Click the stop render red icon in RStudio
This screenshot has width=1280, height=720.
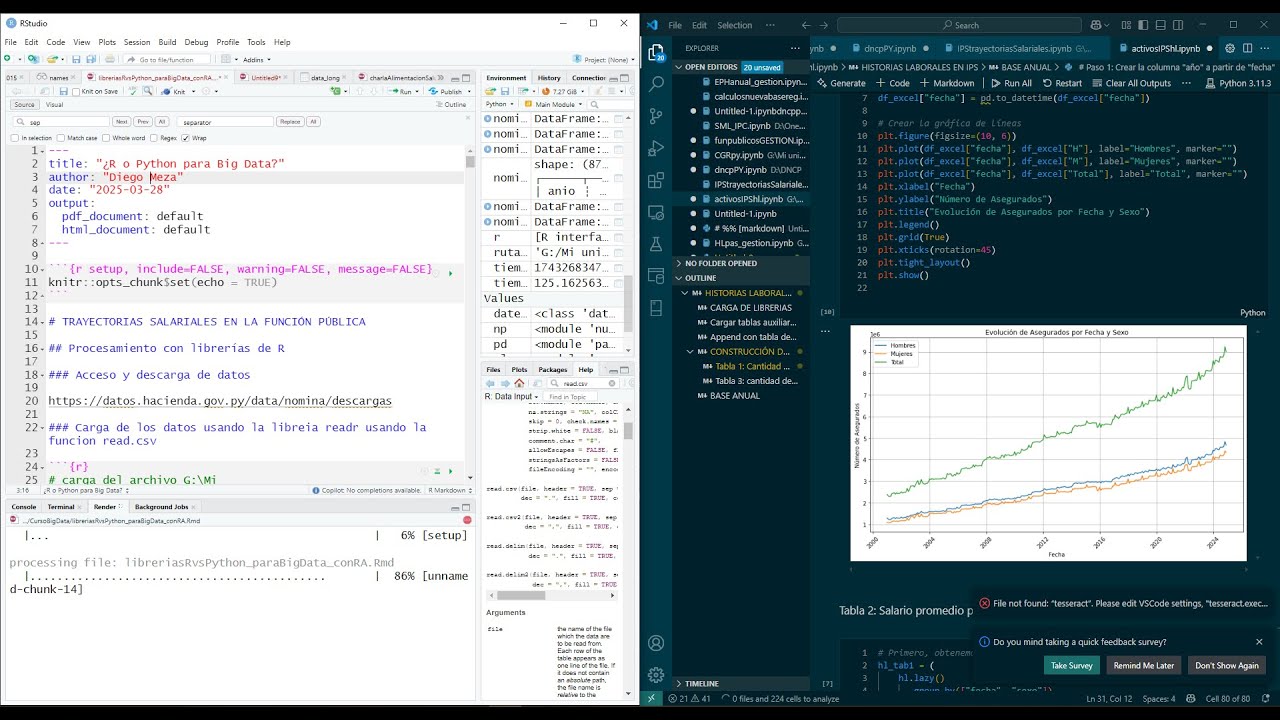tap(467, 520)
